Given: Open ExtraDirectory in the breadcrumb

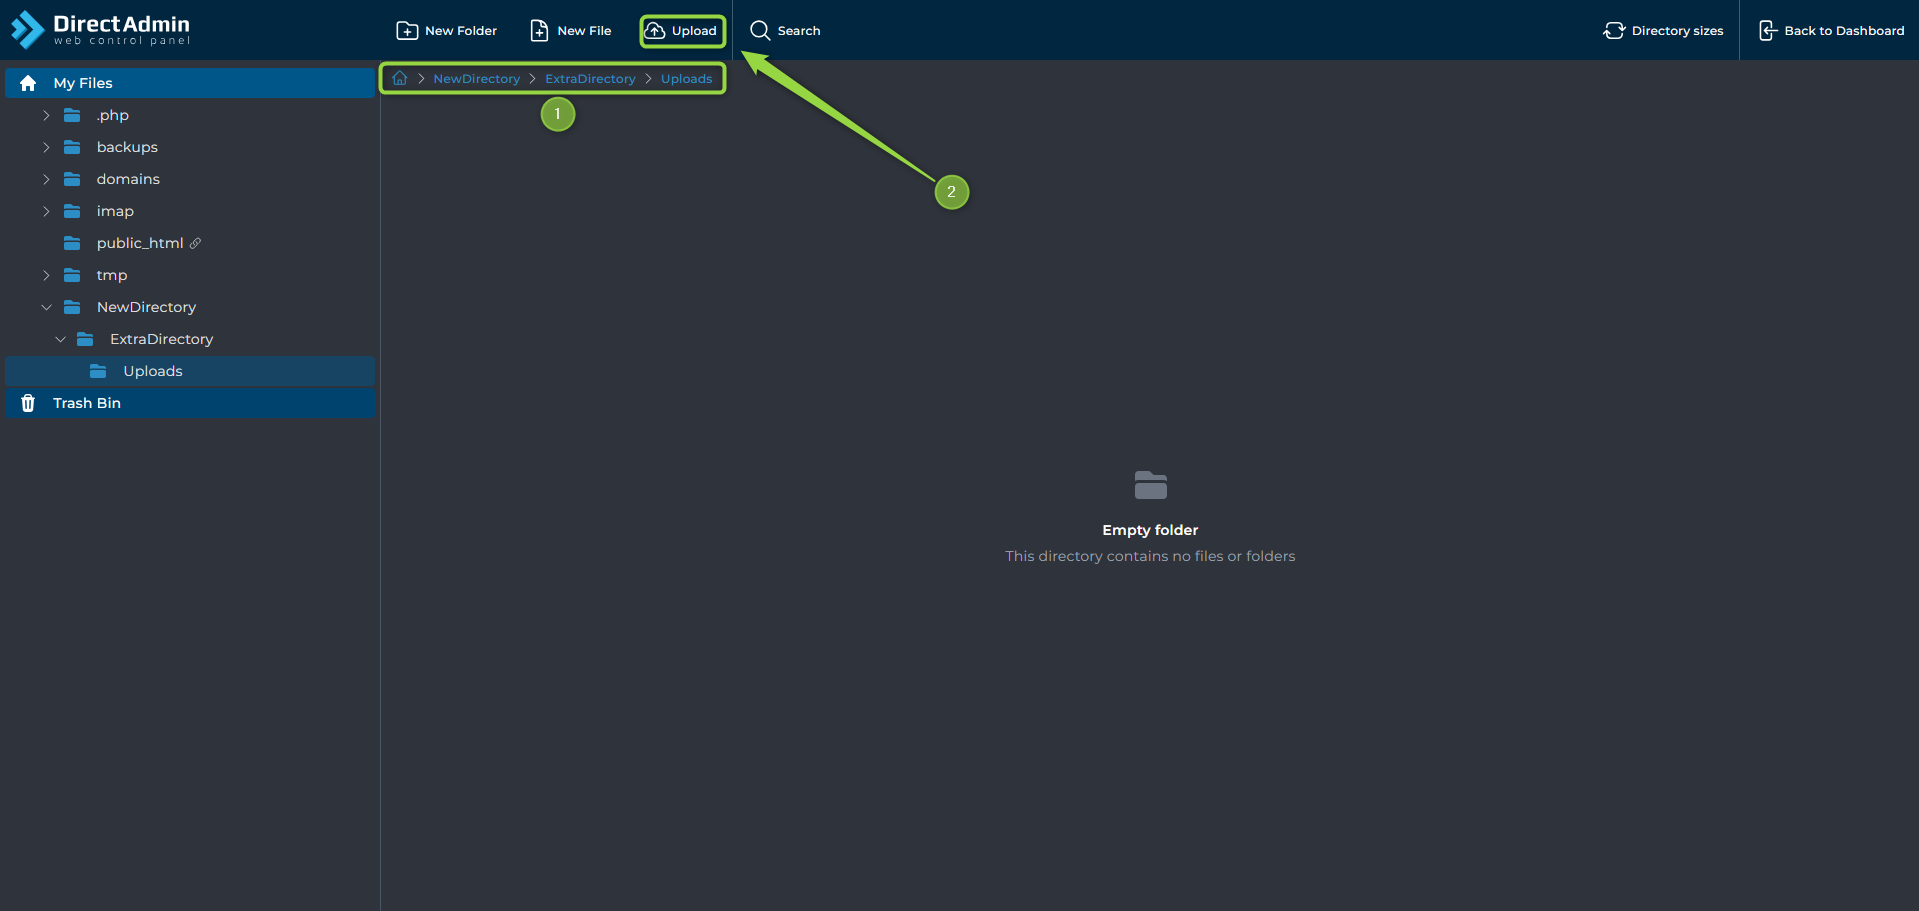Looking at the screenshot, I should 590,79.
